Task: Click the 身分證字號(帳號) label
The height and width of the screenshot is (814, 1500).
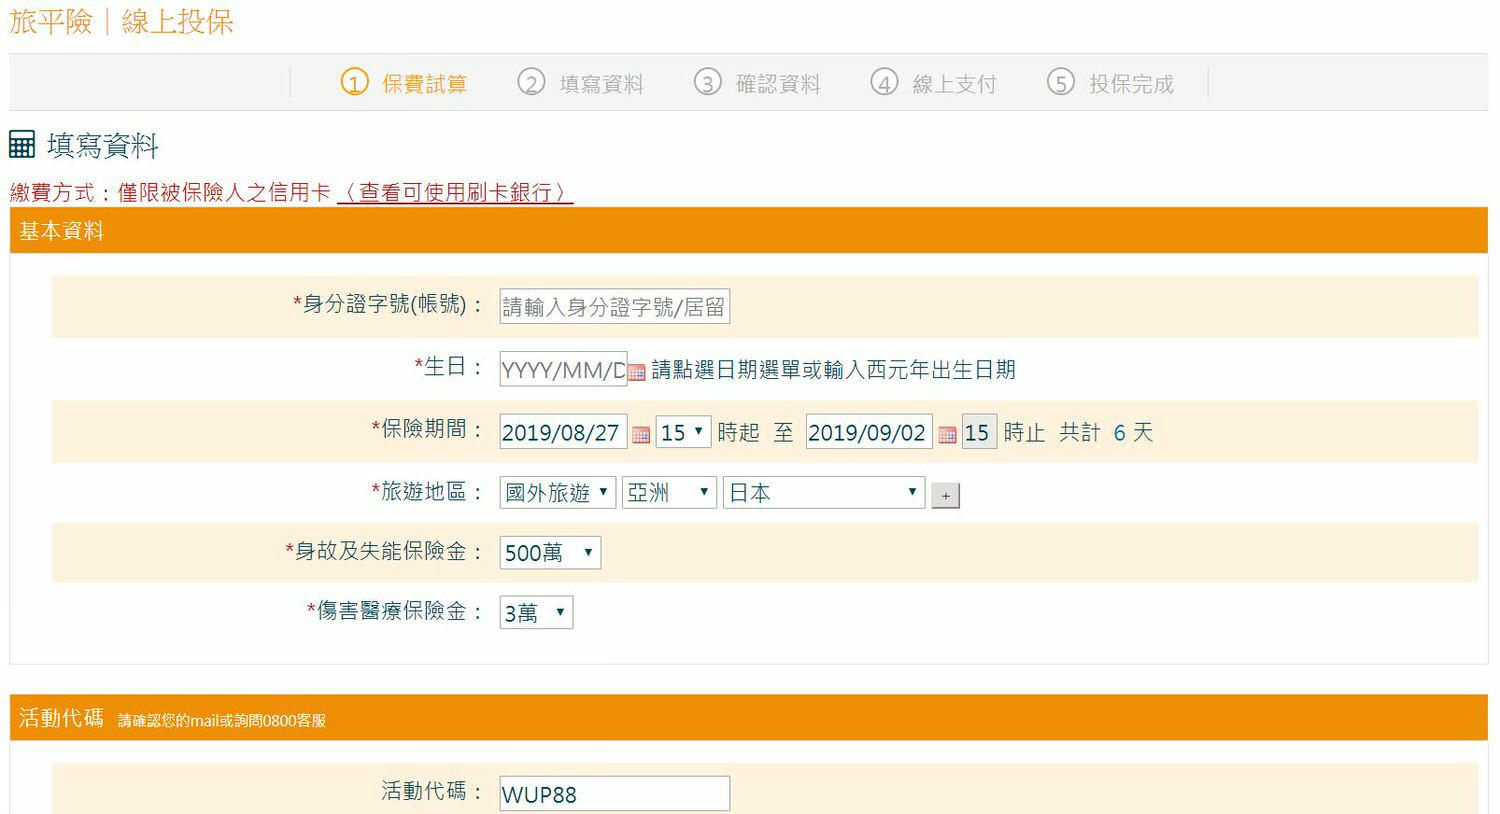Action: pos(388,304)
